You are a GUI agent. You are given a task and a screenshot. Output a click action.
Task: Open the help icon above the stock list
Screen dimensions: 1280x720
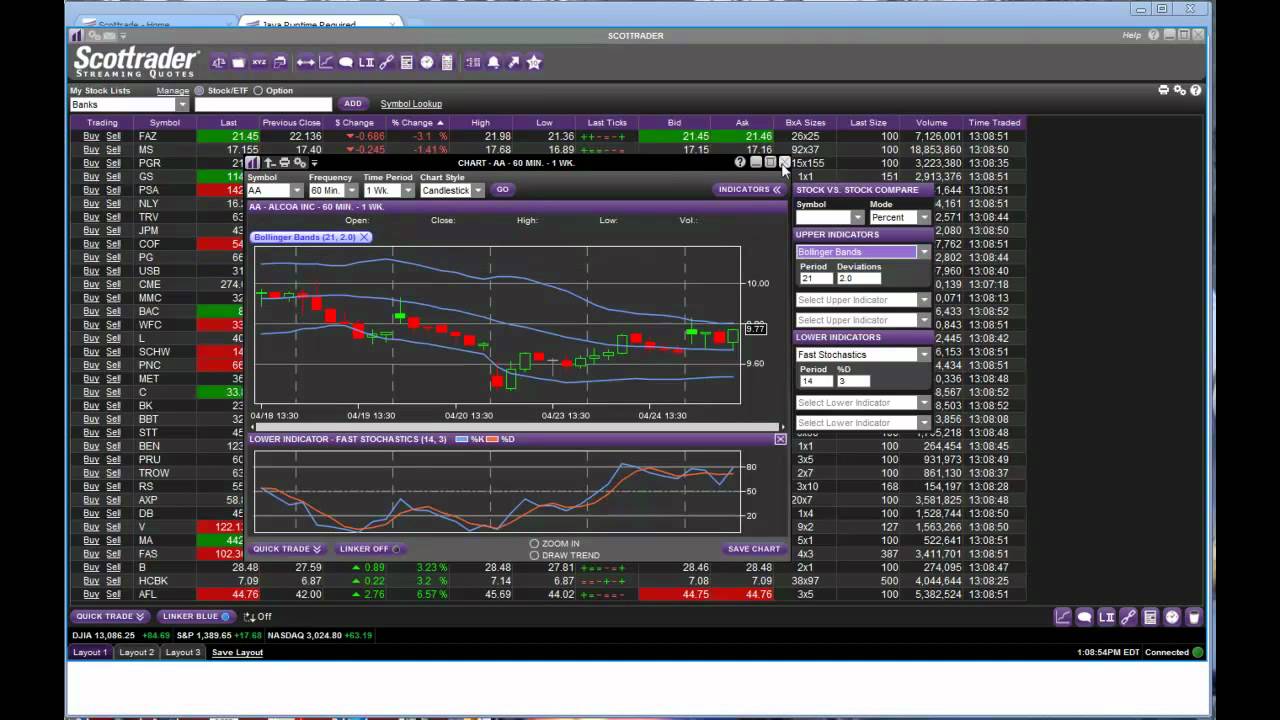[1196, 90]
